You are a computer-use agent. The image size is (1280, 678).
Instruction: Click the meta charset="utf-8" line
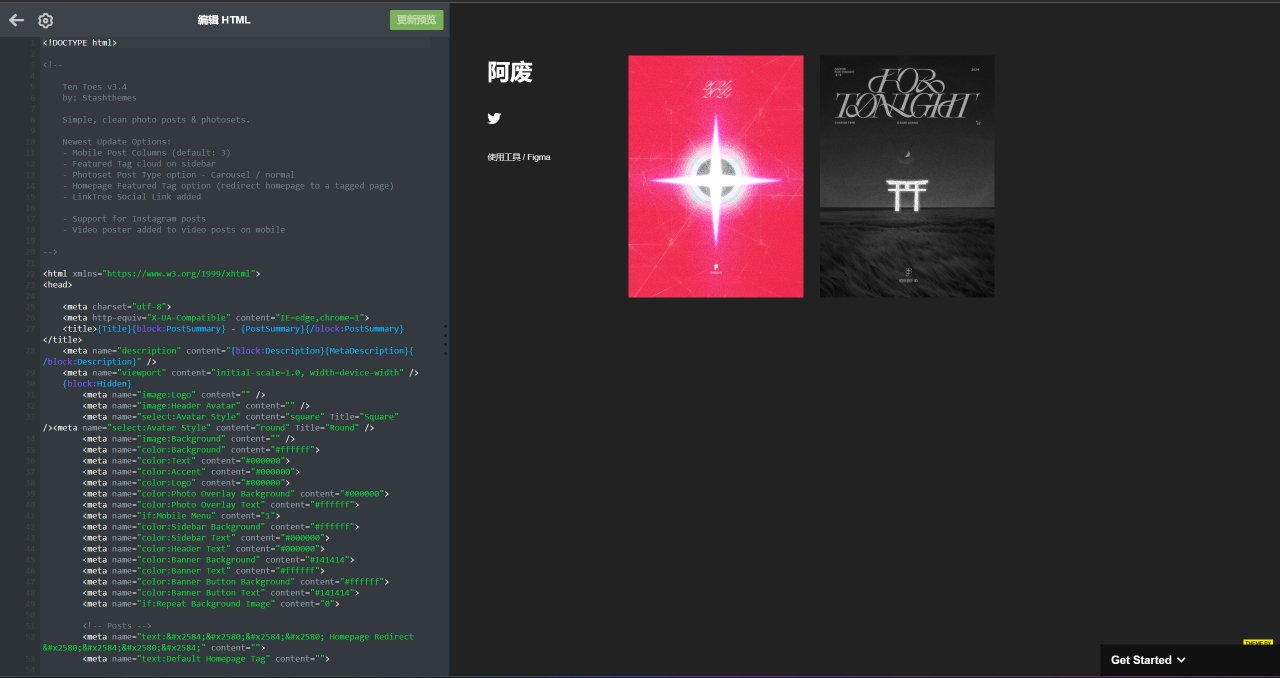117,307
